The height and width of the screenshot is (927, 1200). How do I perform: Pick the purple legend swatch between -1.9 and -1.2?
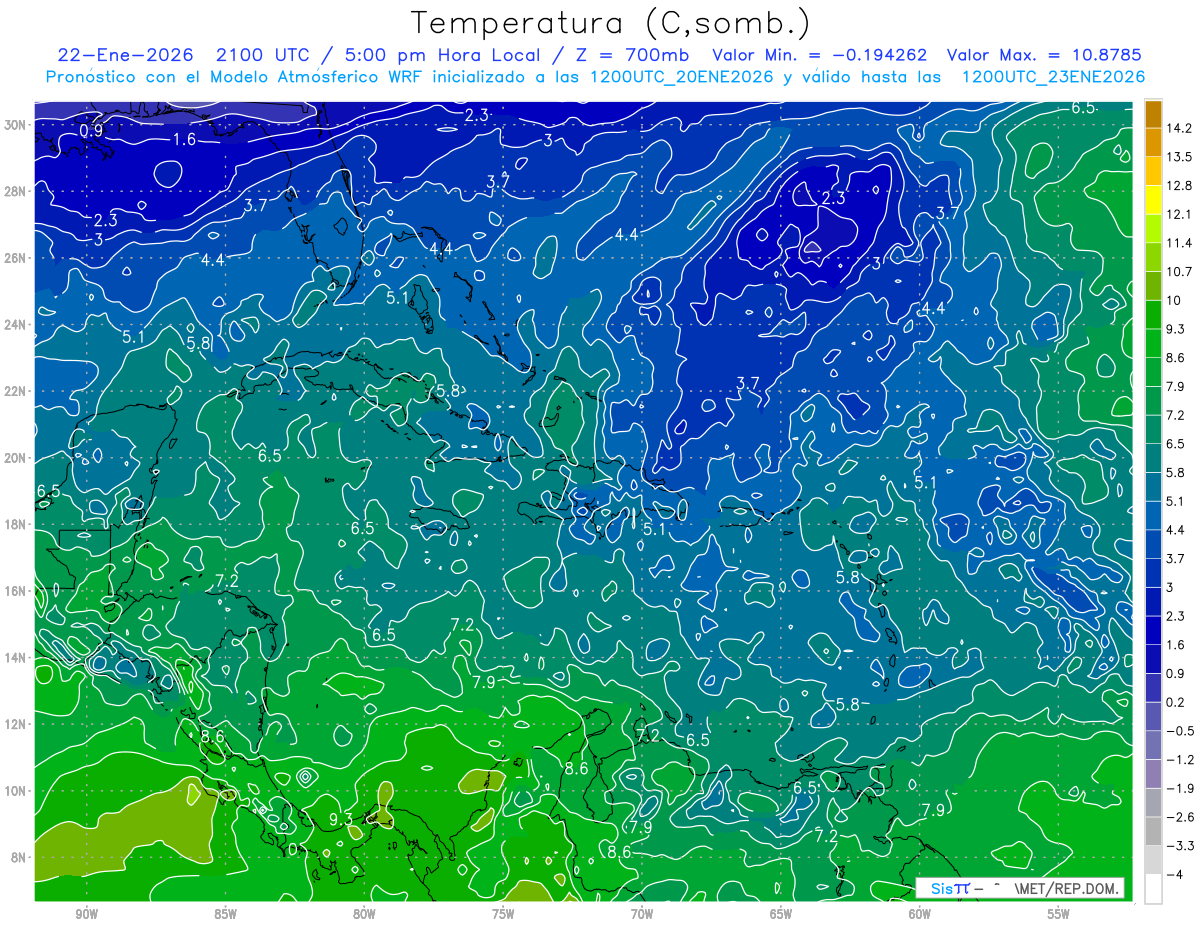(x=1153, y=774)
